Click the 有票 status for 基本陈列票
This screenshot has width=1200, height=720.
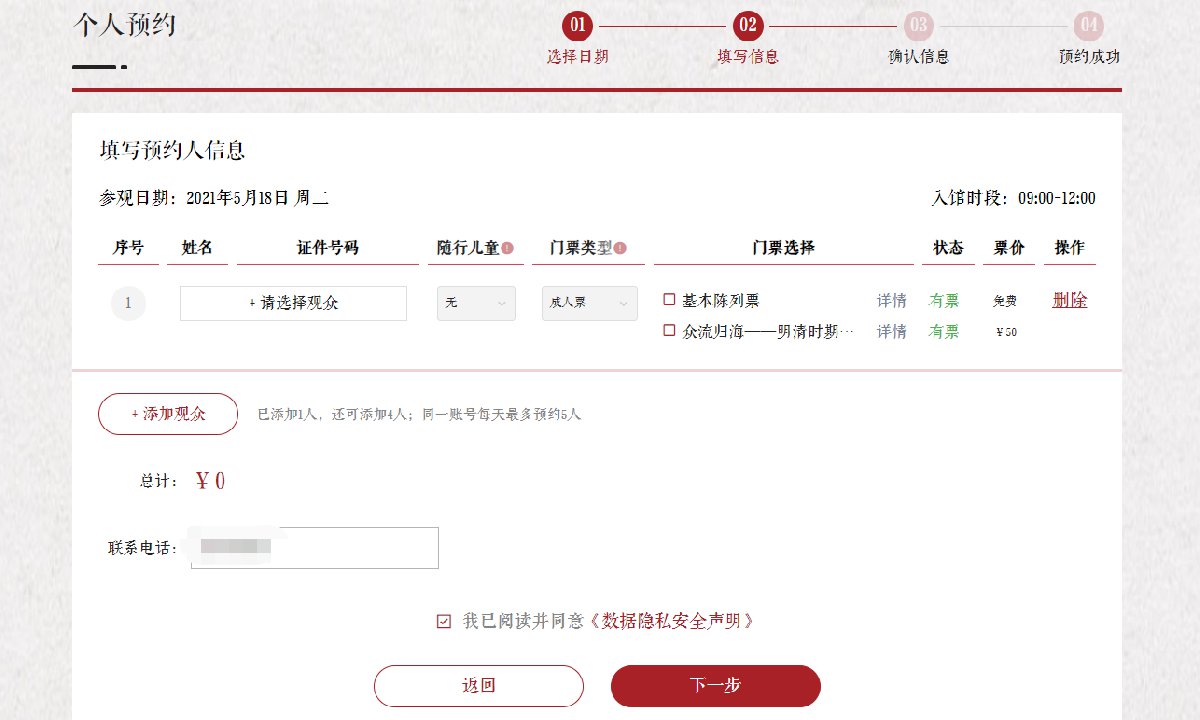click(944, 300)
